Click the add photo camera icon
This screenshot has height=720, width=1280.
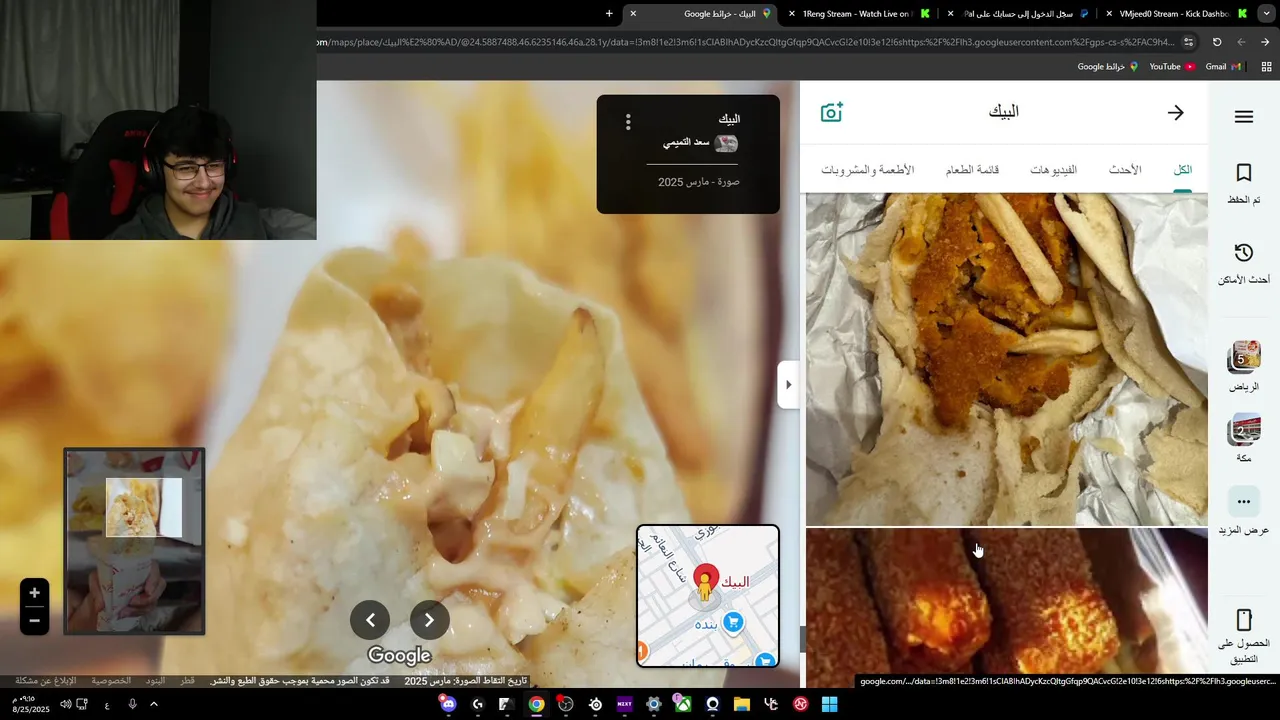point(832,112)
